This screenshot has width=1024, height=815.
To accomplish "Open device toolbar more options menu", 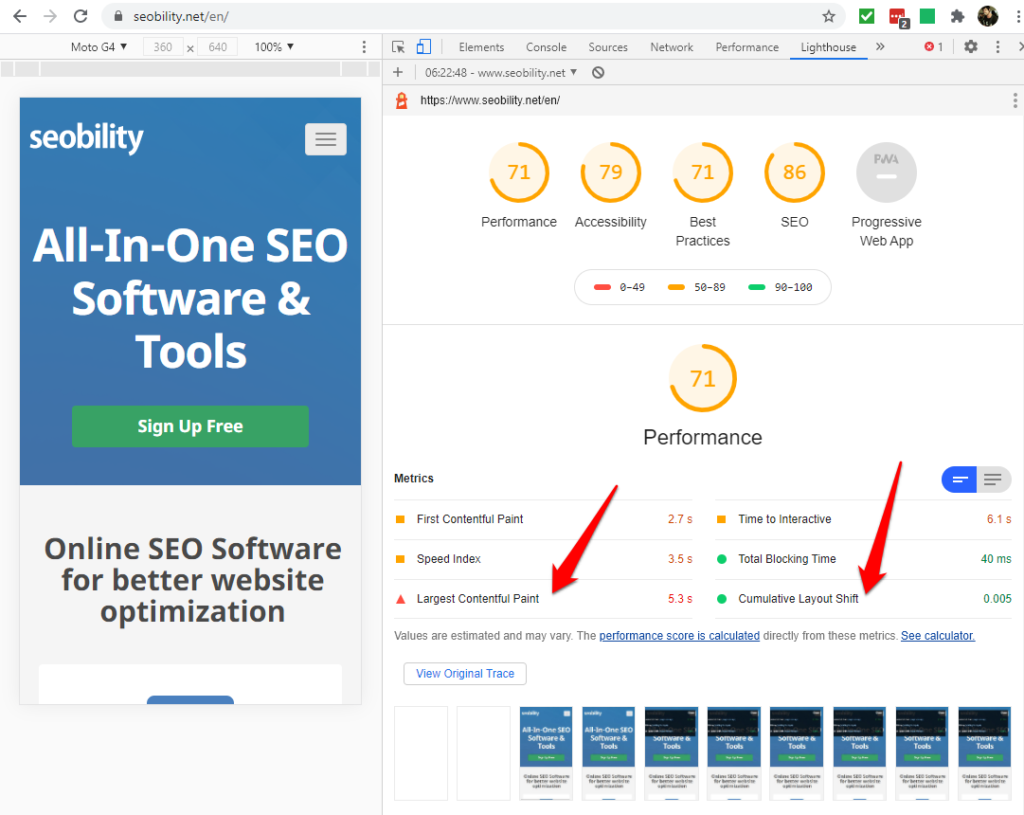I will point(364,47).
